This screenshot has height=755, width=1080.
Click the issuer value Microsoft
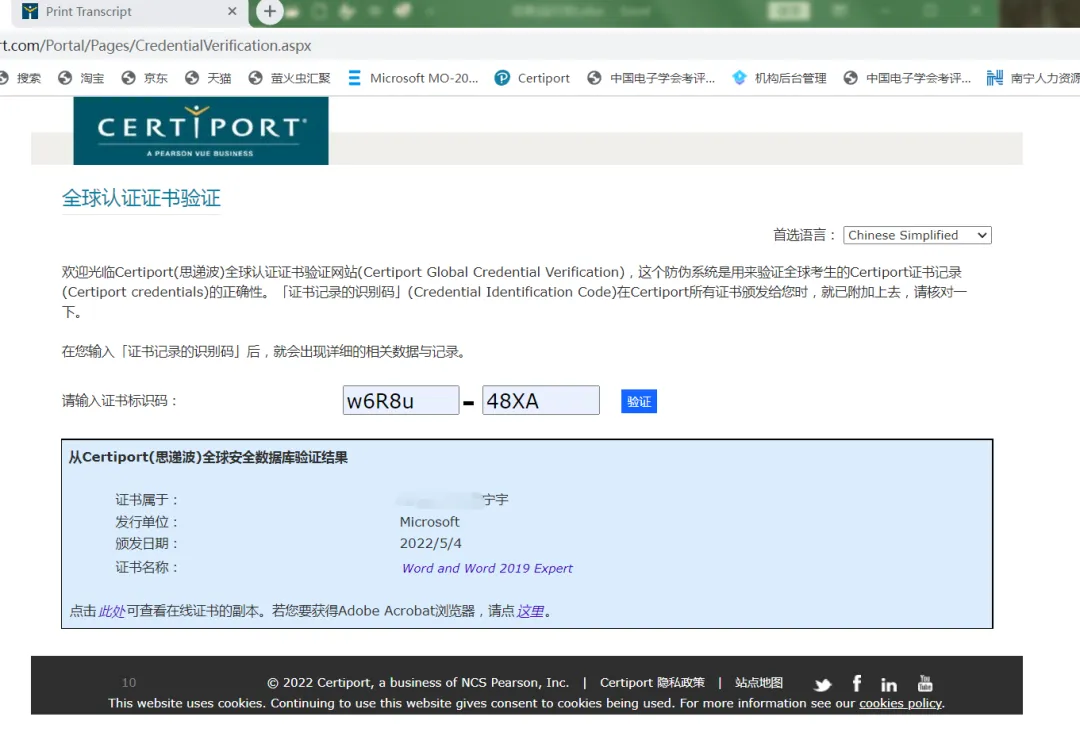429,522
